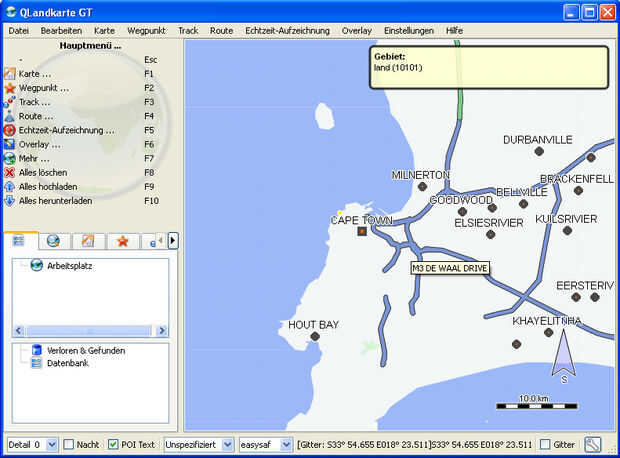Open the Bearbeiten menu
This screenshot has width=620, height=458.
[x=61, y=30]
